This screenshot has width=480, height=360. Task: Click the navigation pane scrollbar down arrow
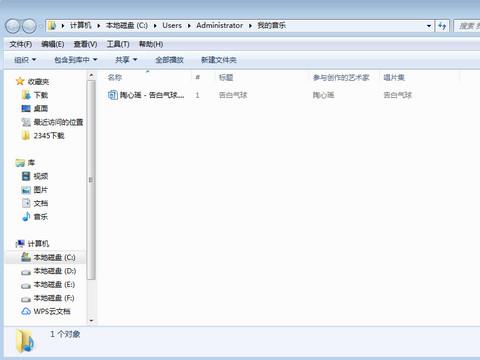pos(91,321)
